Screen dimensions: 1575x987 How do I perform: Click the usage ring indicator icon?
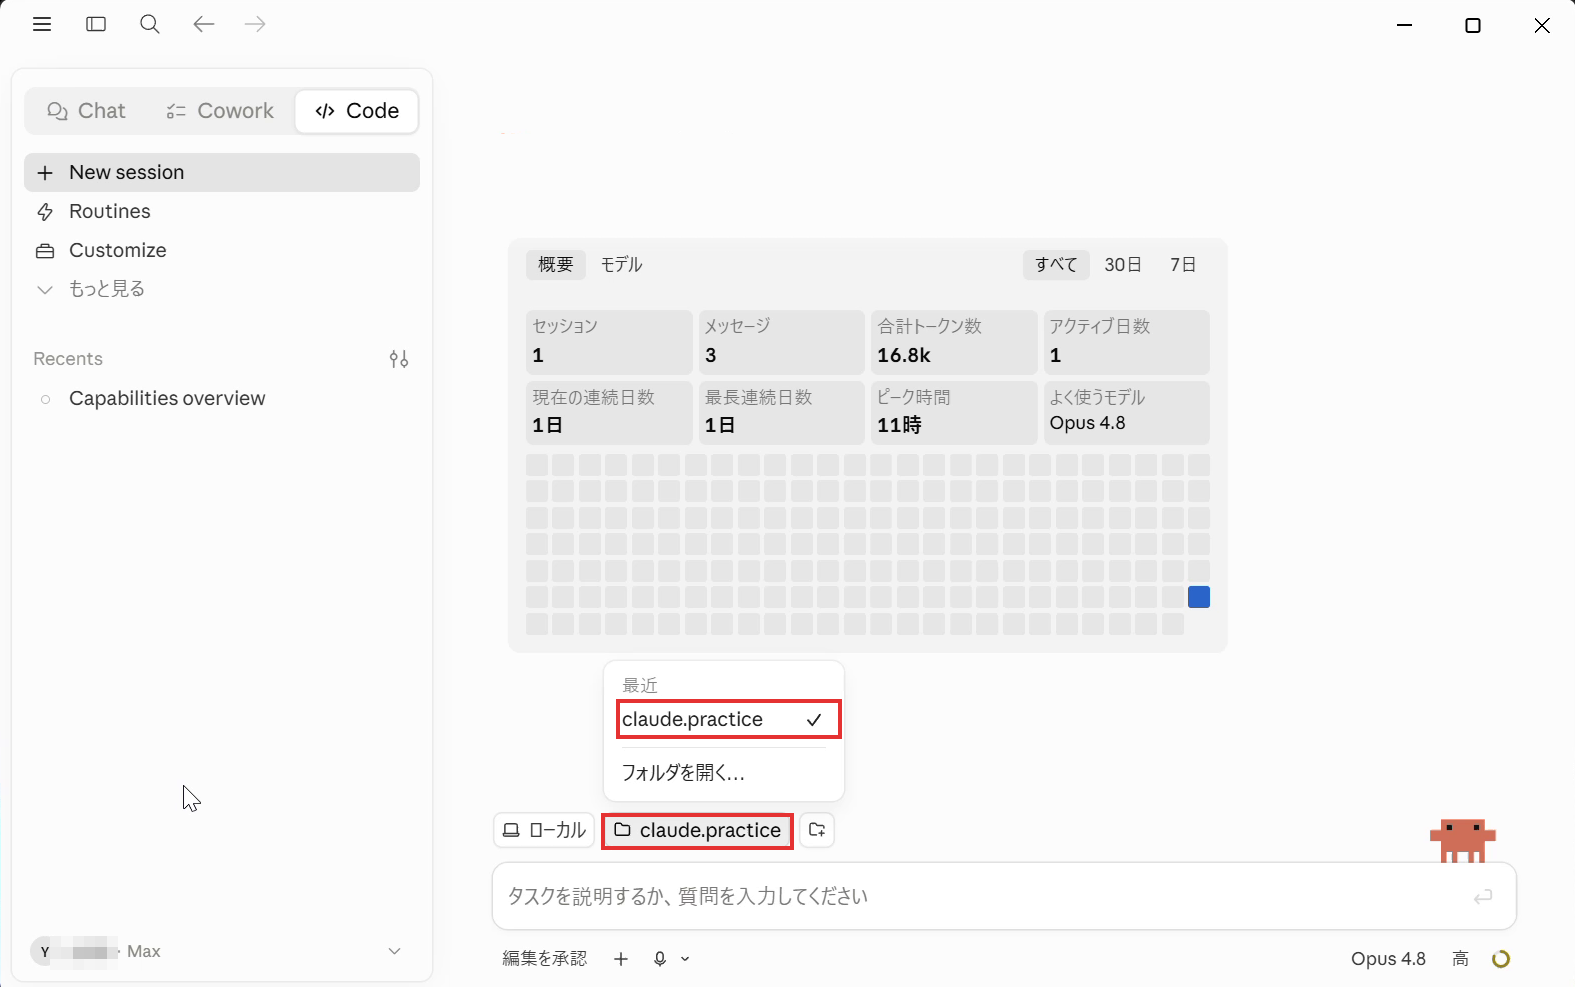1501,959
